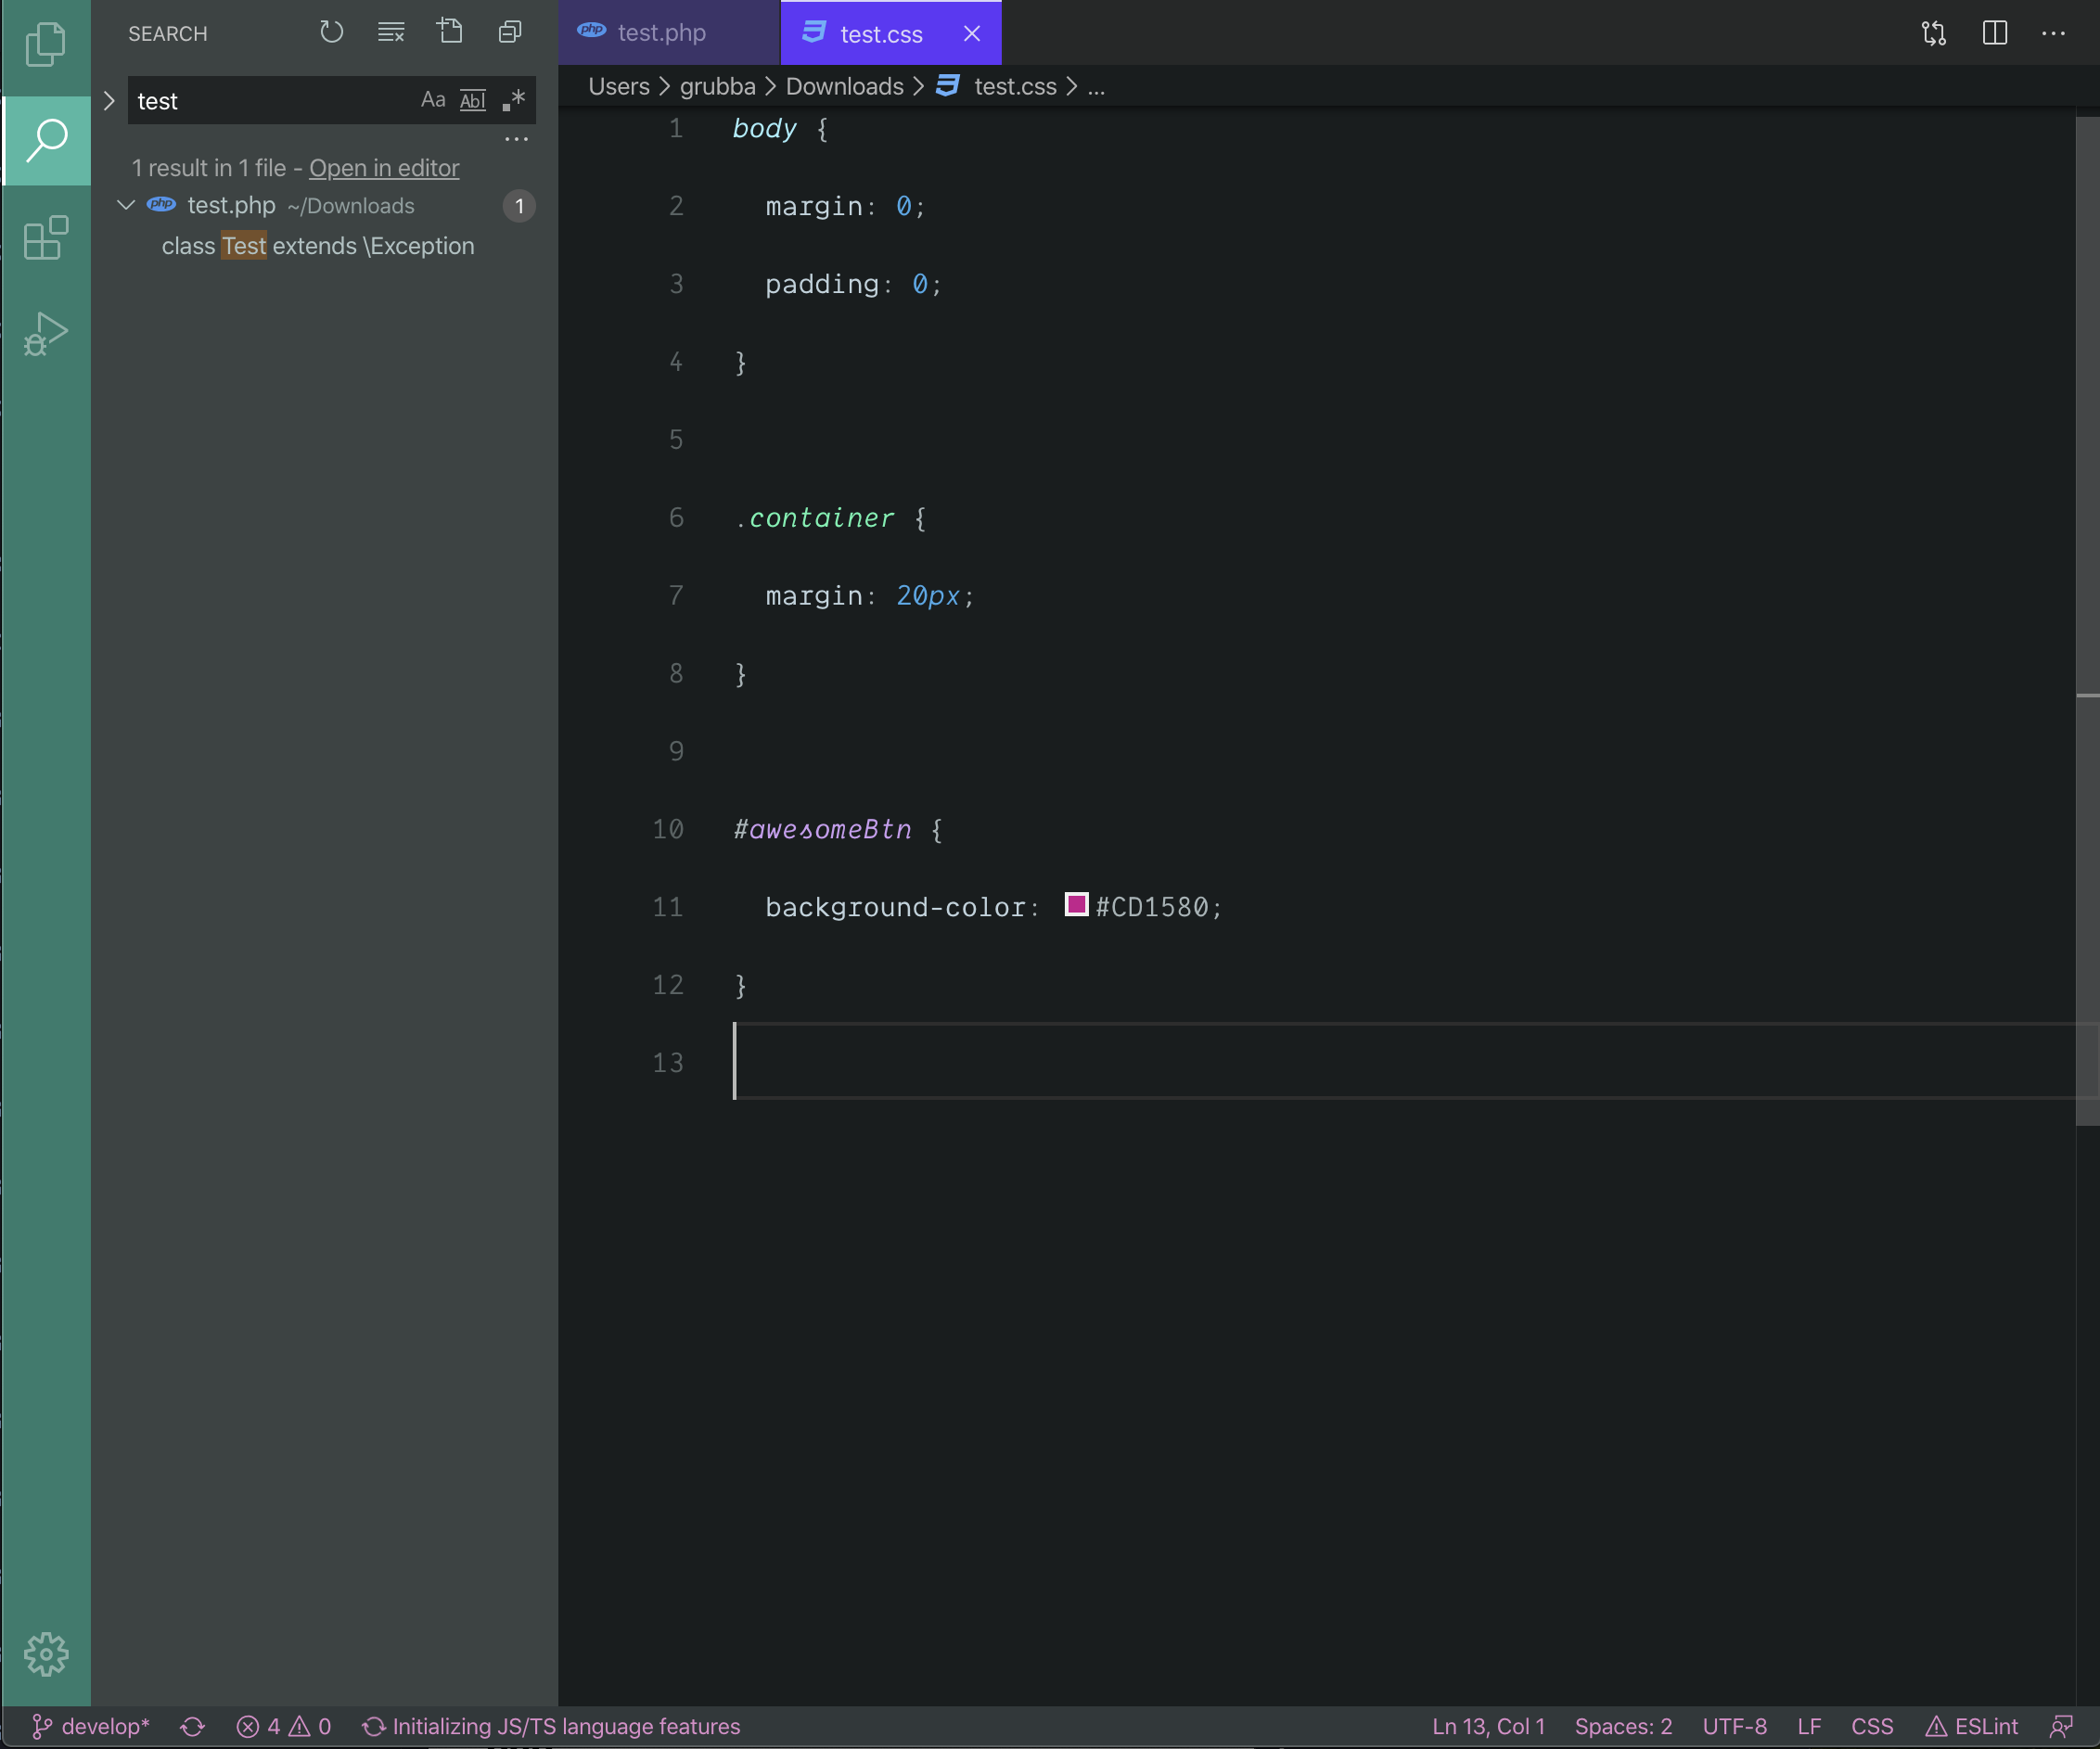Switch to the test.php tab

point(660,33)
